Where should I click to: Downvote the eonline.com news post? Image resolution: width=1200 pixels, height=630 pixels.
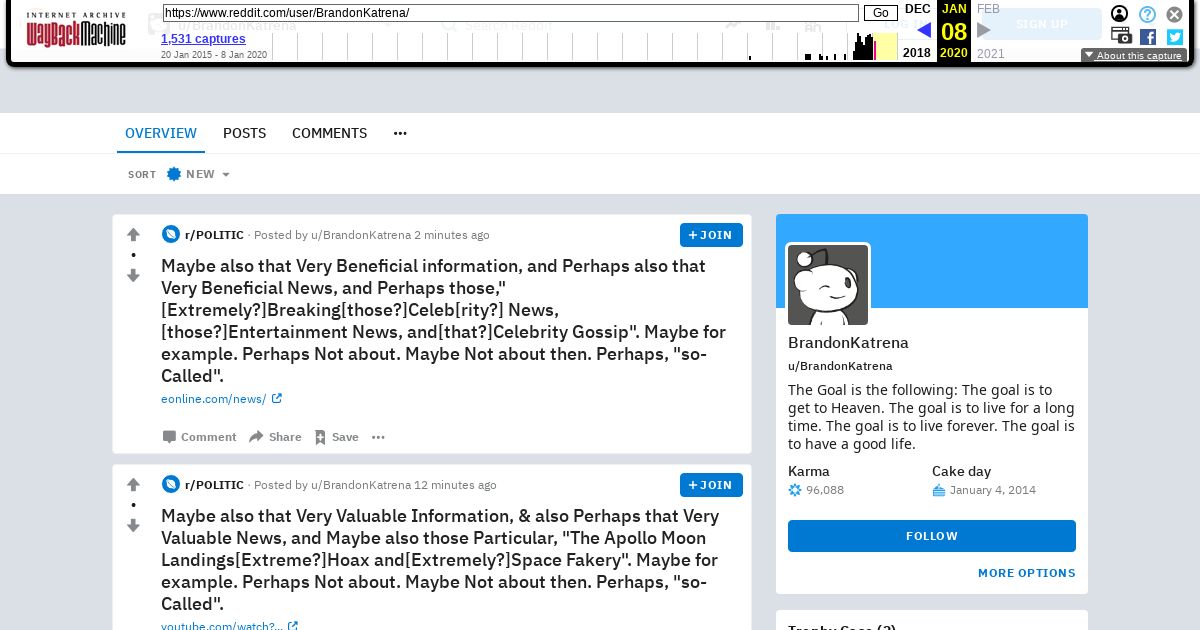pos(133,275)
